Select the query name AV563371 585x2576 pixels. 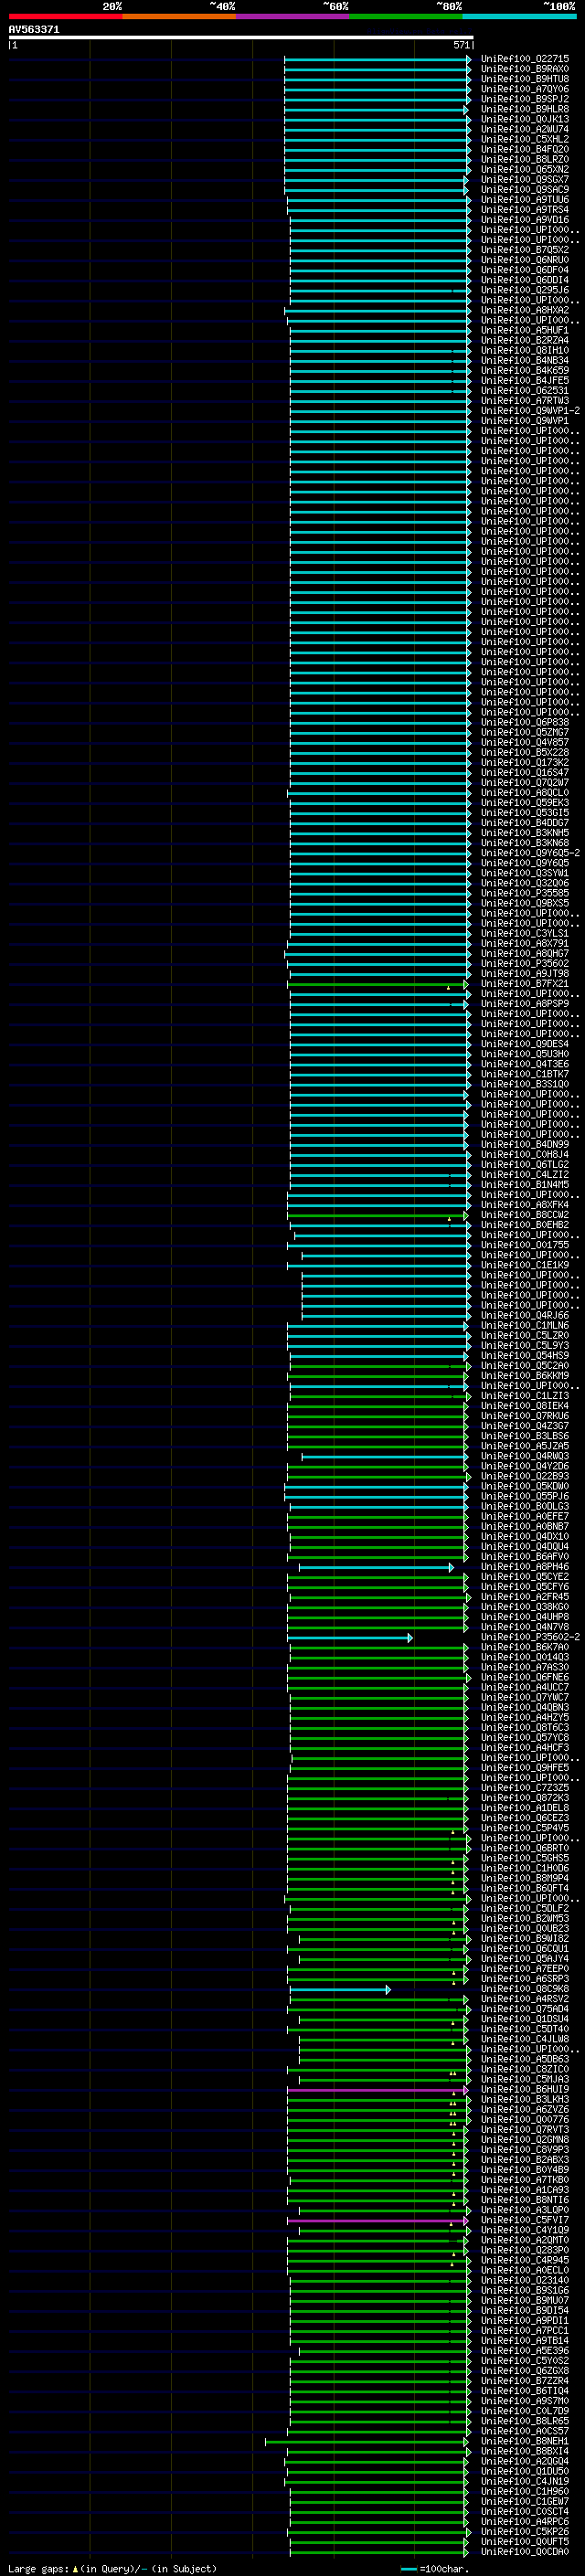(34, 30)
